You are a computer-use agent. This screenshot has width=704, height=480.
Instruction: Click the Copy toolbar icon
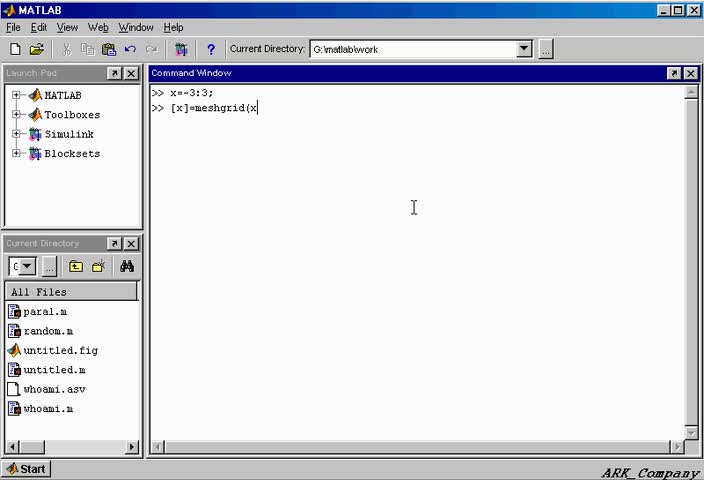coord(88,49)
